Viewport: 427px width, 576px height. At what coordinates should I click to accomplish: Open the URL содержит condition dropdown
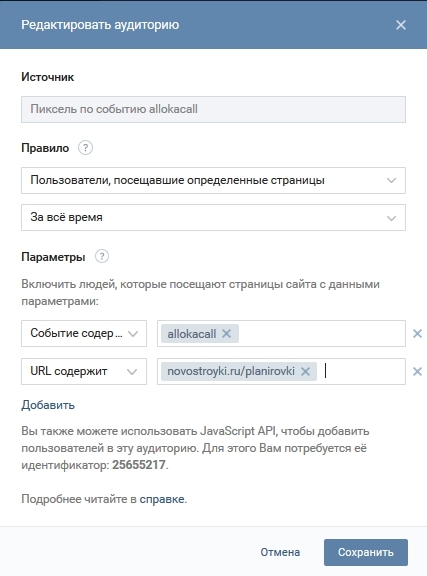tap(84, 371)
